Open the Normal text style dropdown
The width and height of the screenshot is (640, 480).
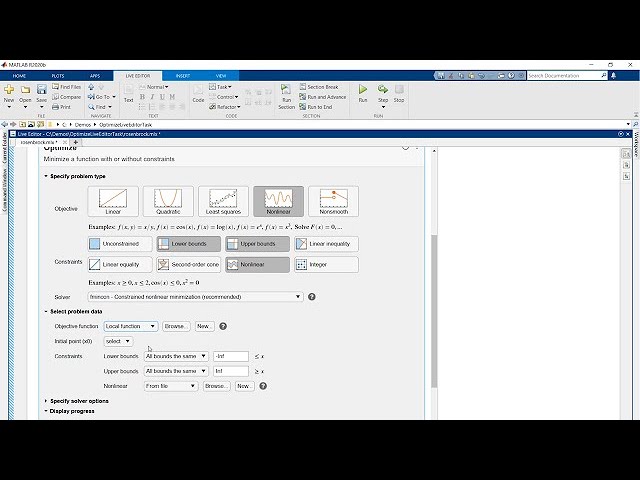154,87
